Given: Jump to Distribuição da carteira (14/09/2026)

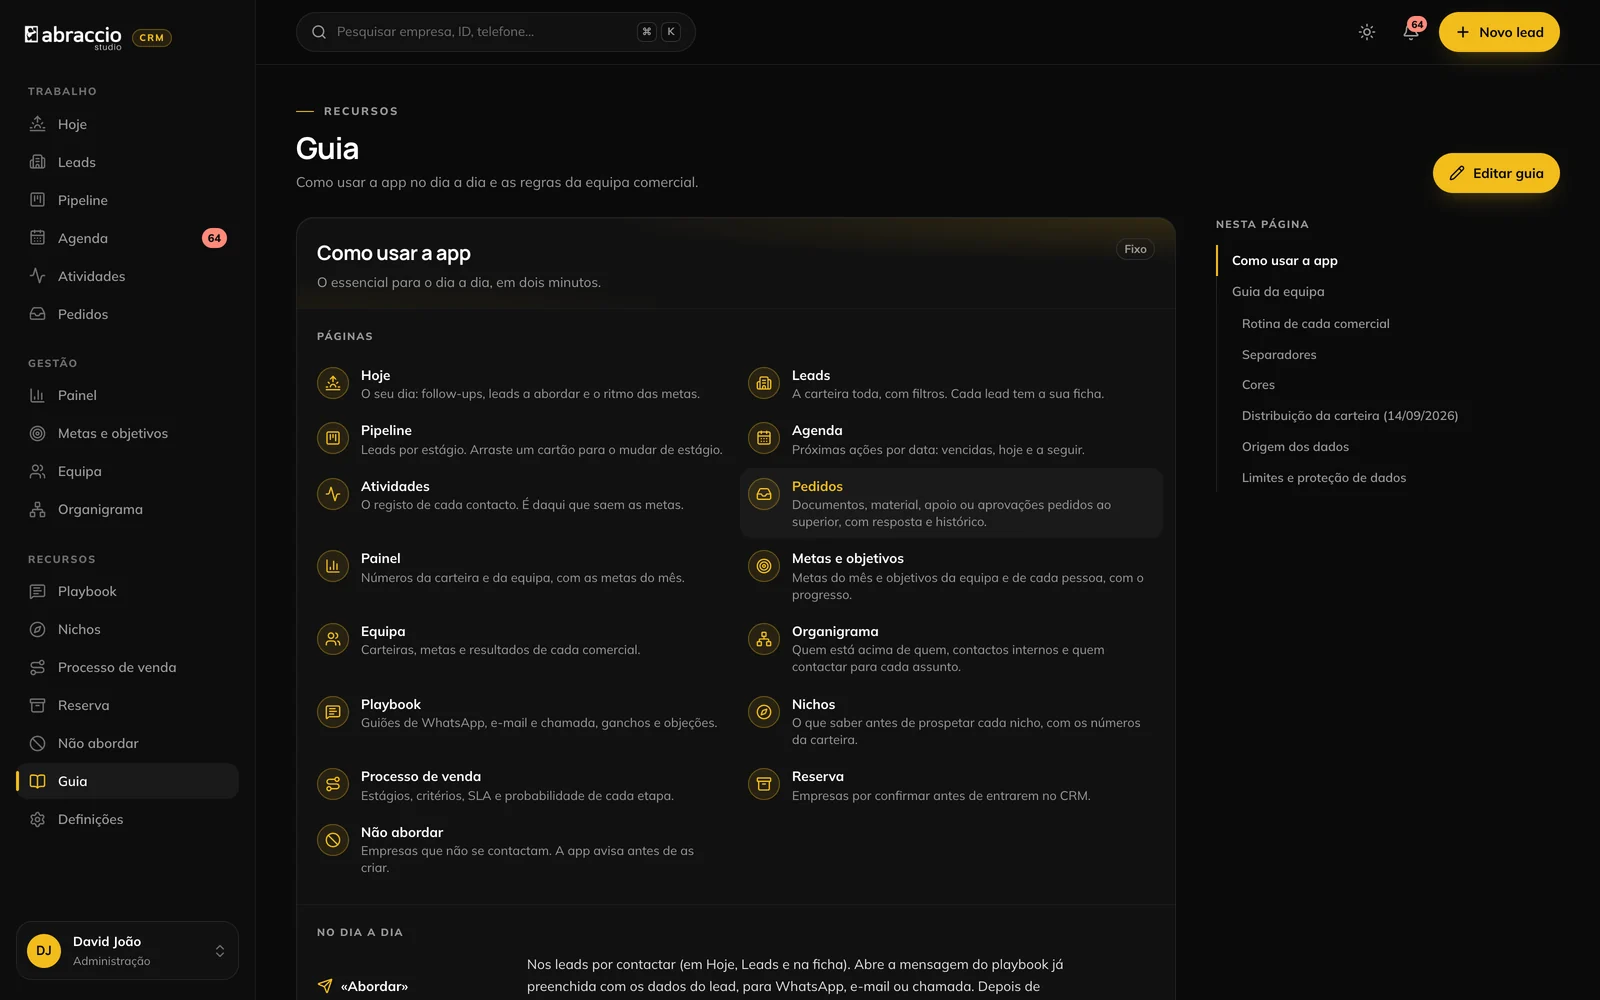Looking at the screenshot, I should (1350, 415).
